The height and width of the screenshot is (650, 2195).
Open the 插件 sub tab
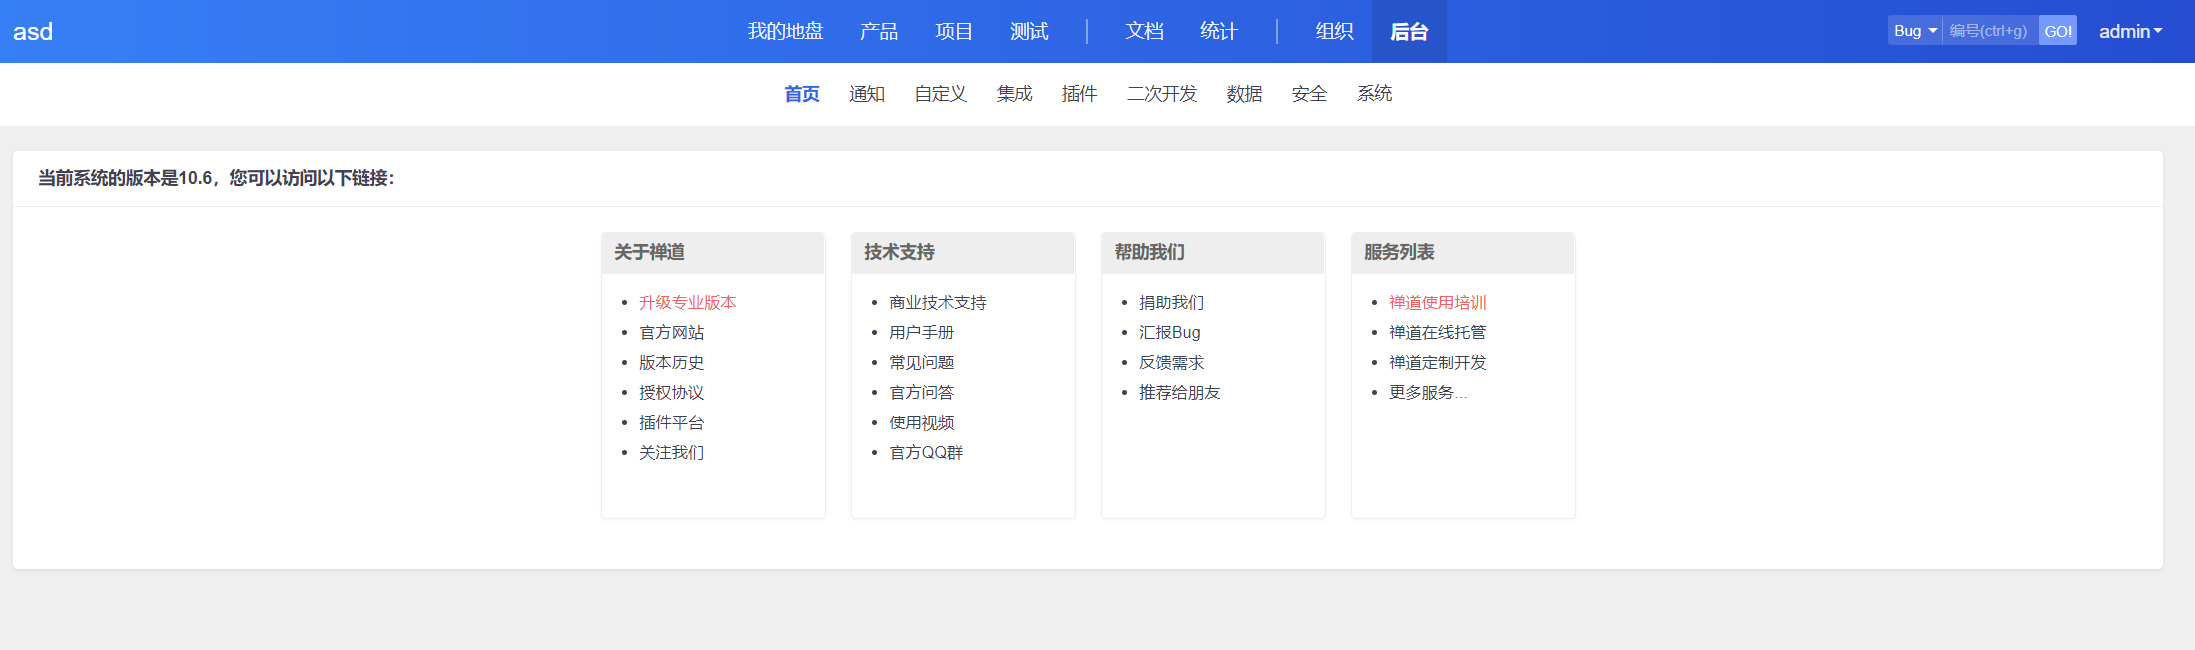[1079, 93]
